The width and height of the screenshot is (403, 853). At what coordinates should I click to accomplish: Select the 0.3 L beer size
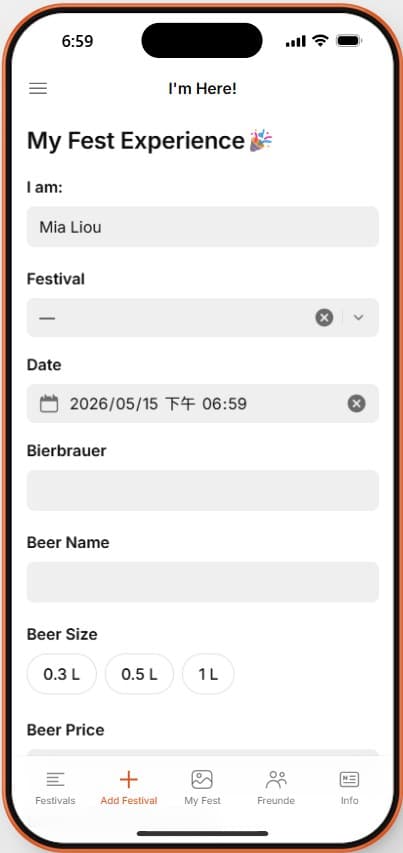click(x=61, y=674)
